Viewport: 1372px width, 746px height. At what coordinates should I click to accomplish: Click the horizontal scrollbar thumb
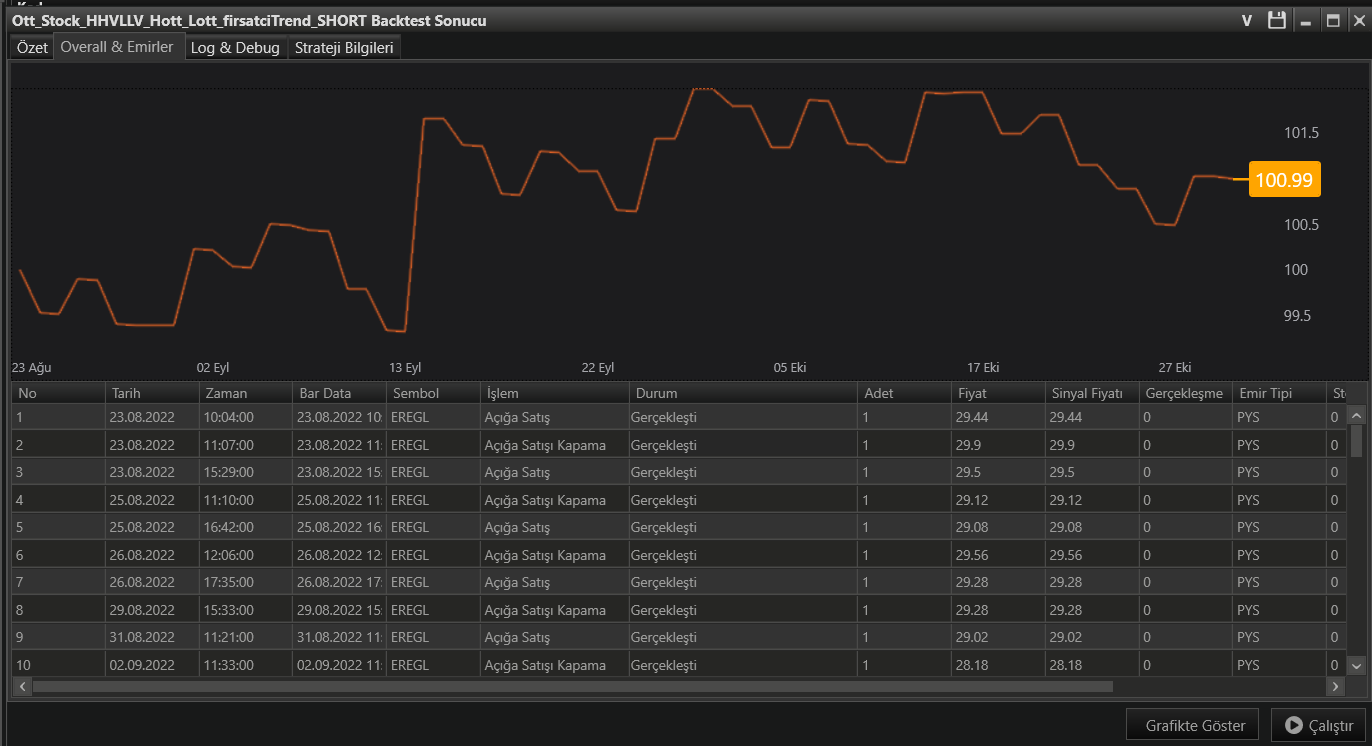click(x=572, y=686)
